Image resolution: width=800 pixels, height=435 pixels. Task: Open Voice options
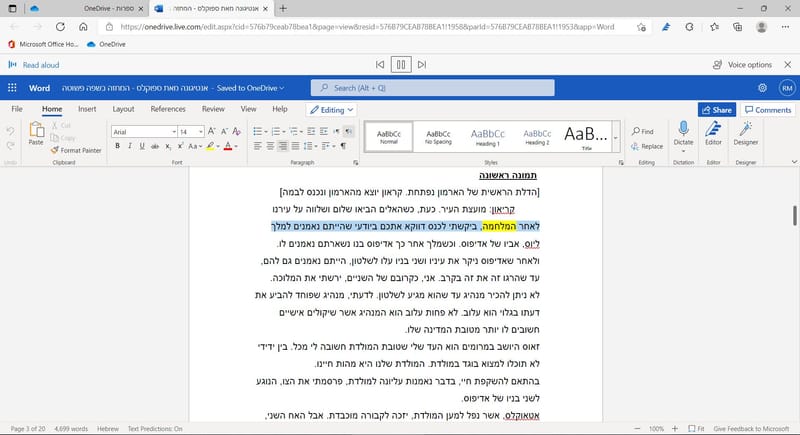(x=742, y=65)
